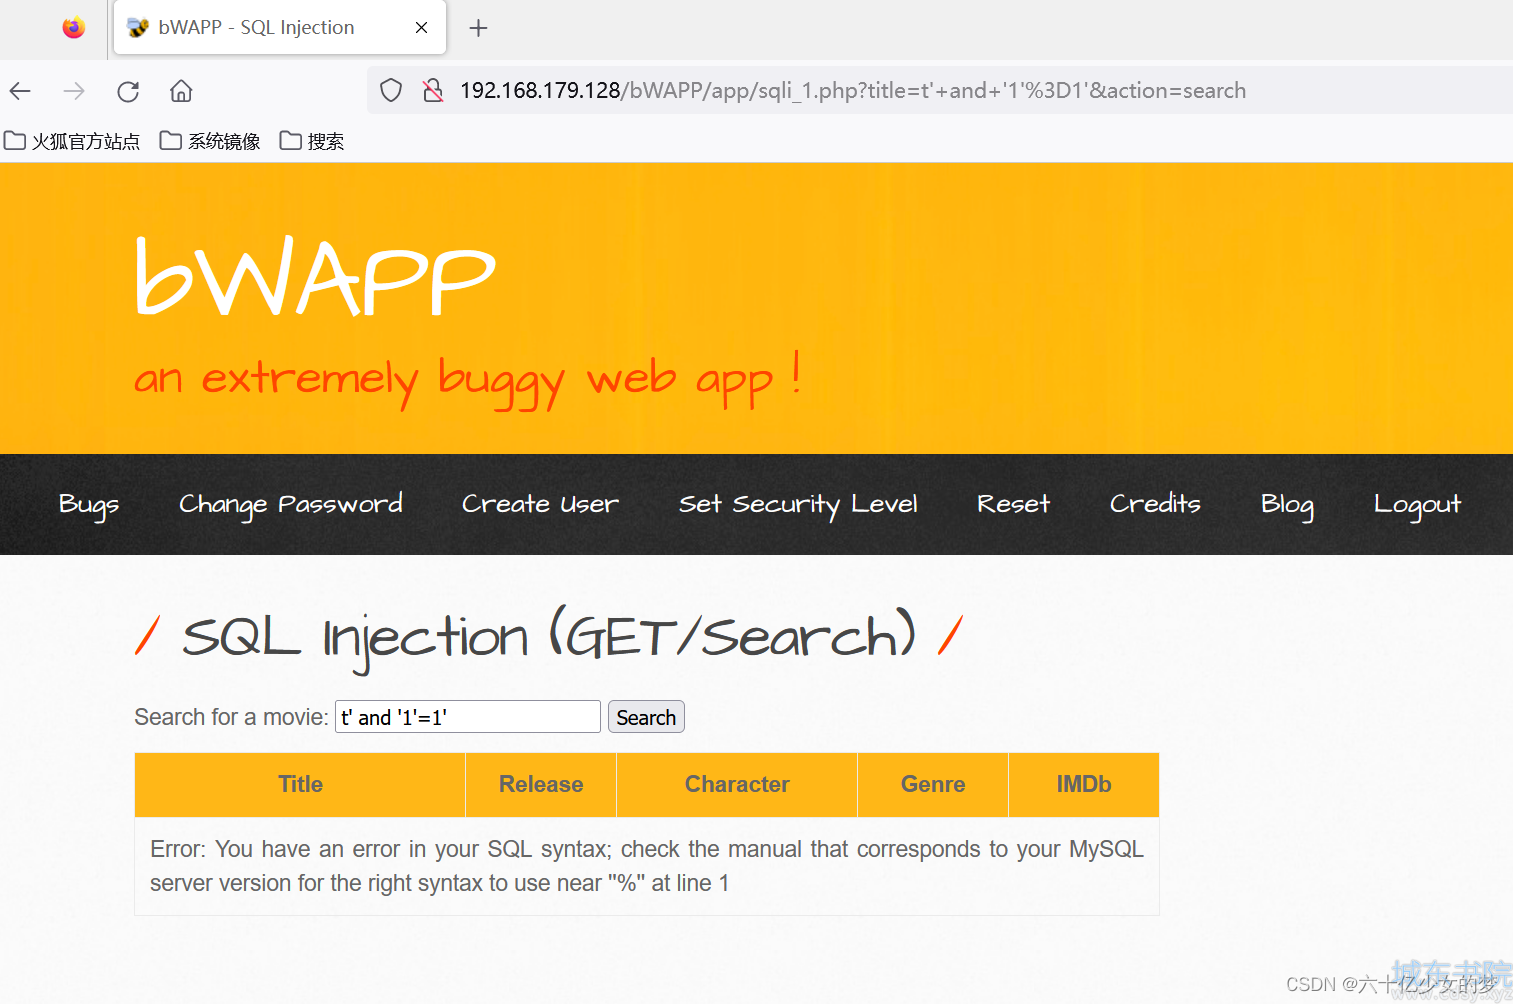The image size is (1513, 1004).
Task: Click the Search button
Action: 646,717
